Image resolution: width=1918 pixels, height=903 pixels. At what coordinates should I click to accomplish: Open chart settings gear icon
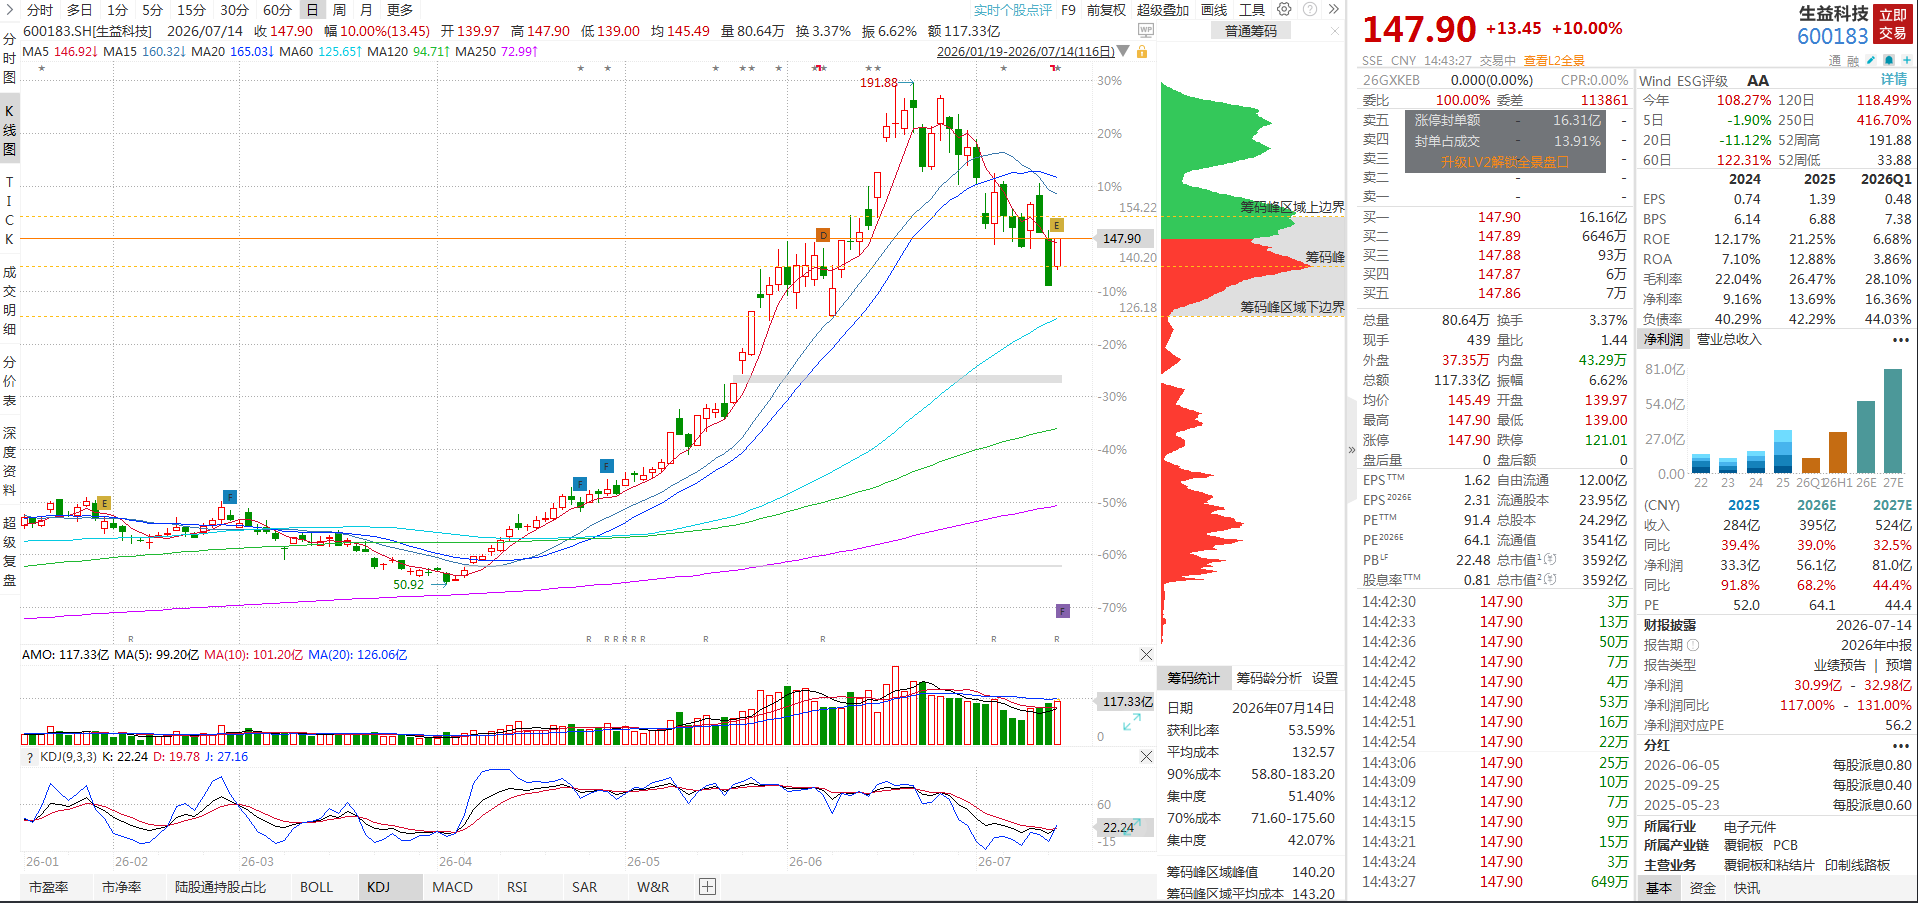tap(1284, 9)
